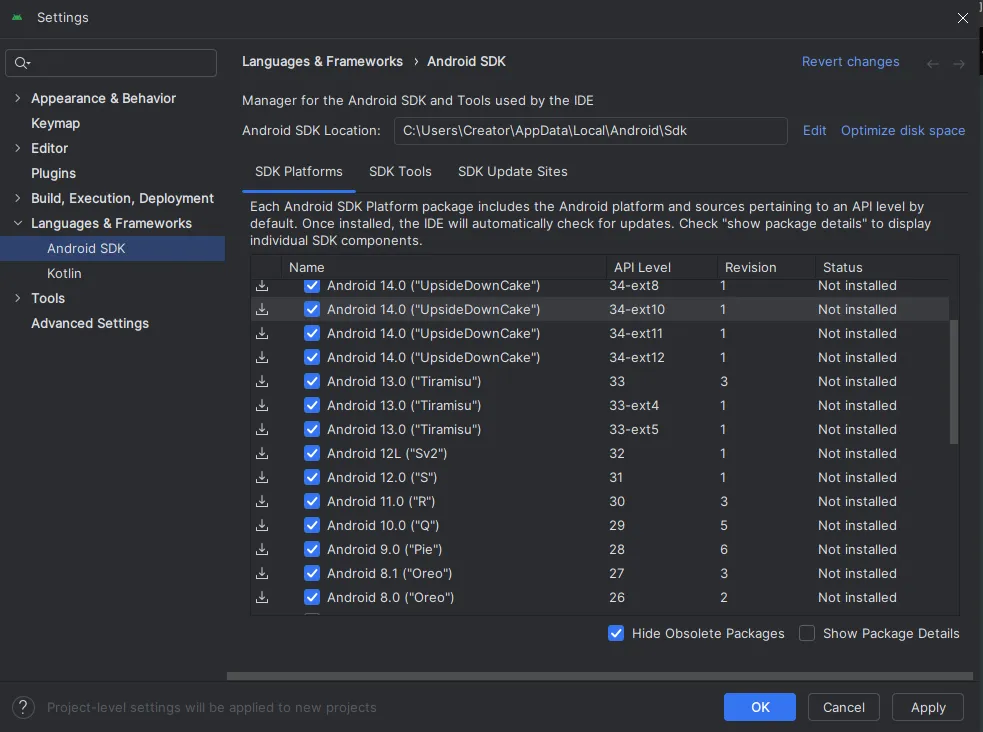Select the Android 10.0 ("Q") row name
Image resolution: width=983 pixels, height=732 pixels.
383,526
